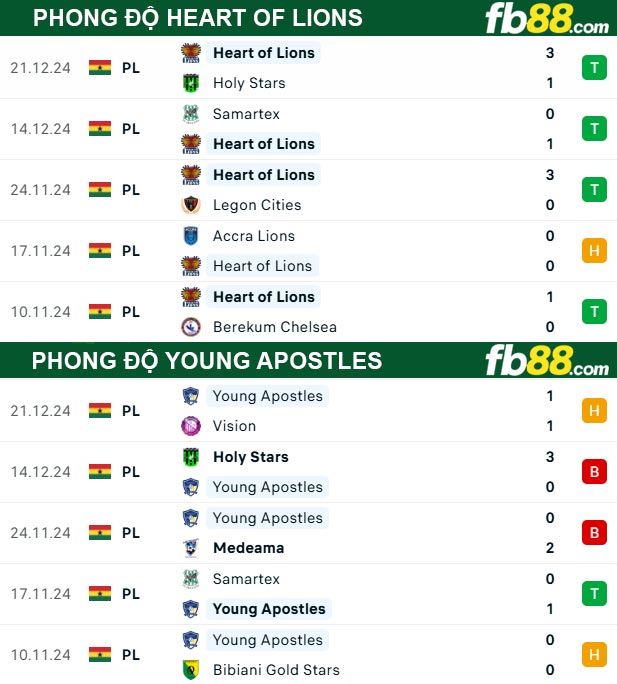
Task: Click the Berekum Chelsea club logo
Action: coord(191,327)
